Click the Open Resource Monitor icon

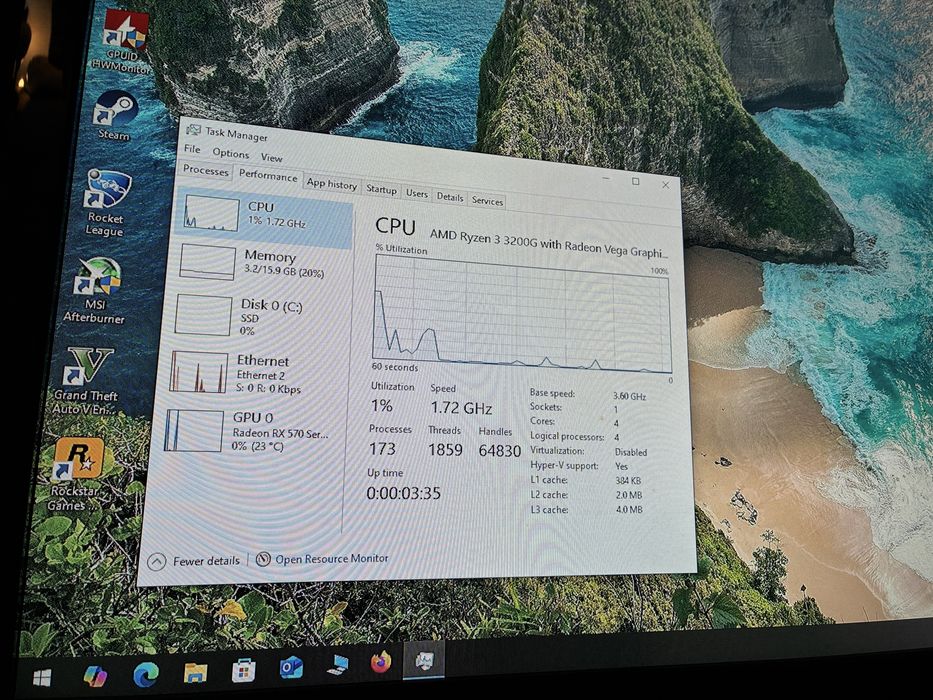[x=263, y=559]
